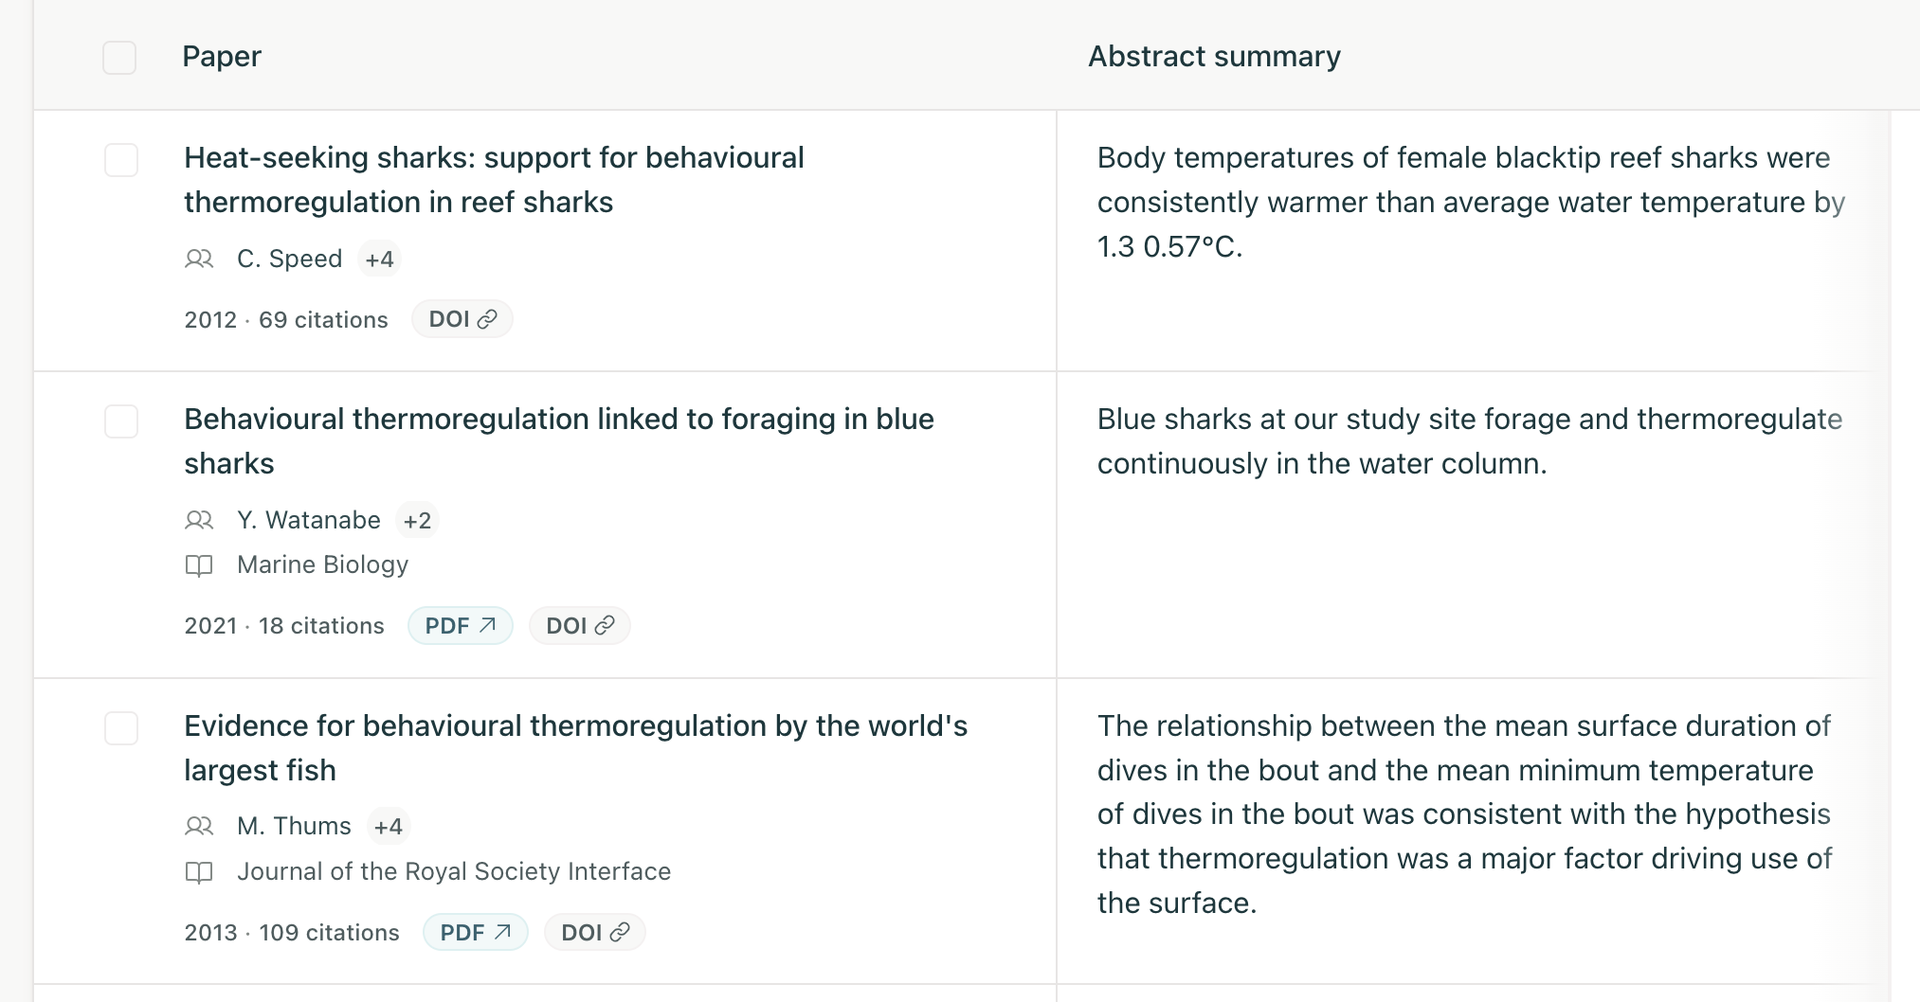The width and height of the screenshot is (1920, 1002).
Task: Click the authors icon beside M. Thums
Action: point(199,826)
